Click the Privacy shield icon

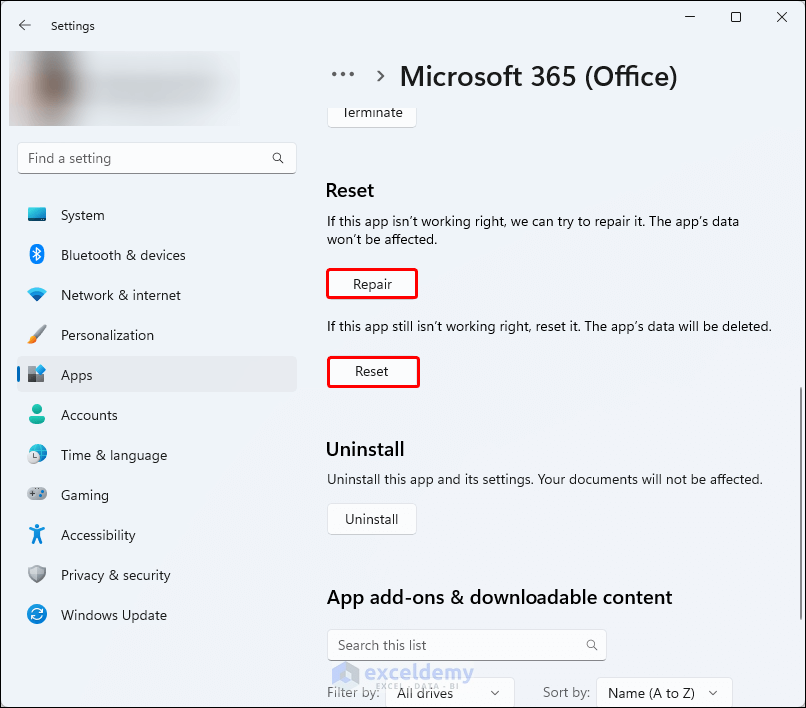[37, 574]
